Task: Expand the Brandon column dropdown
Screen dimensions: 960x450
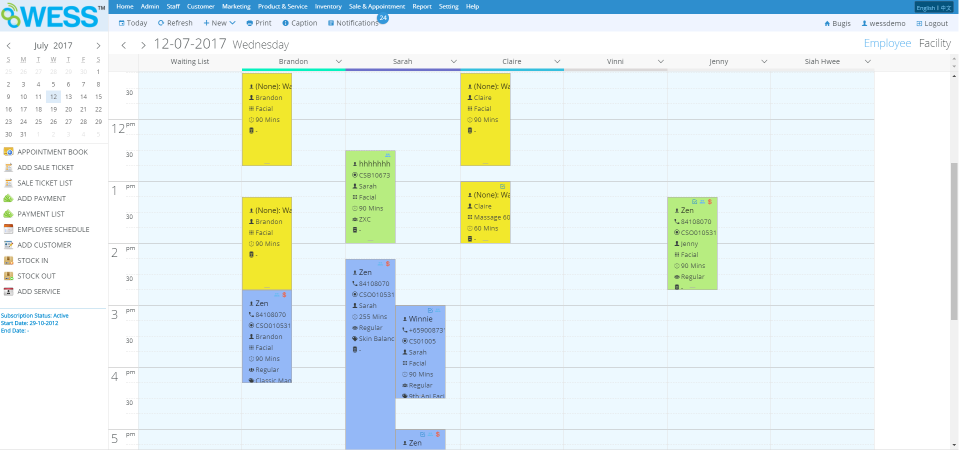Action: 339,62
